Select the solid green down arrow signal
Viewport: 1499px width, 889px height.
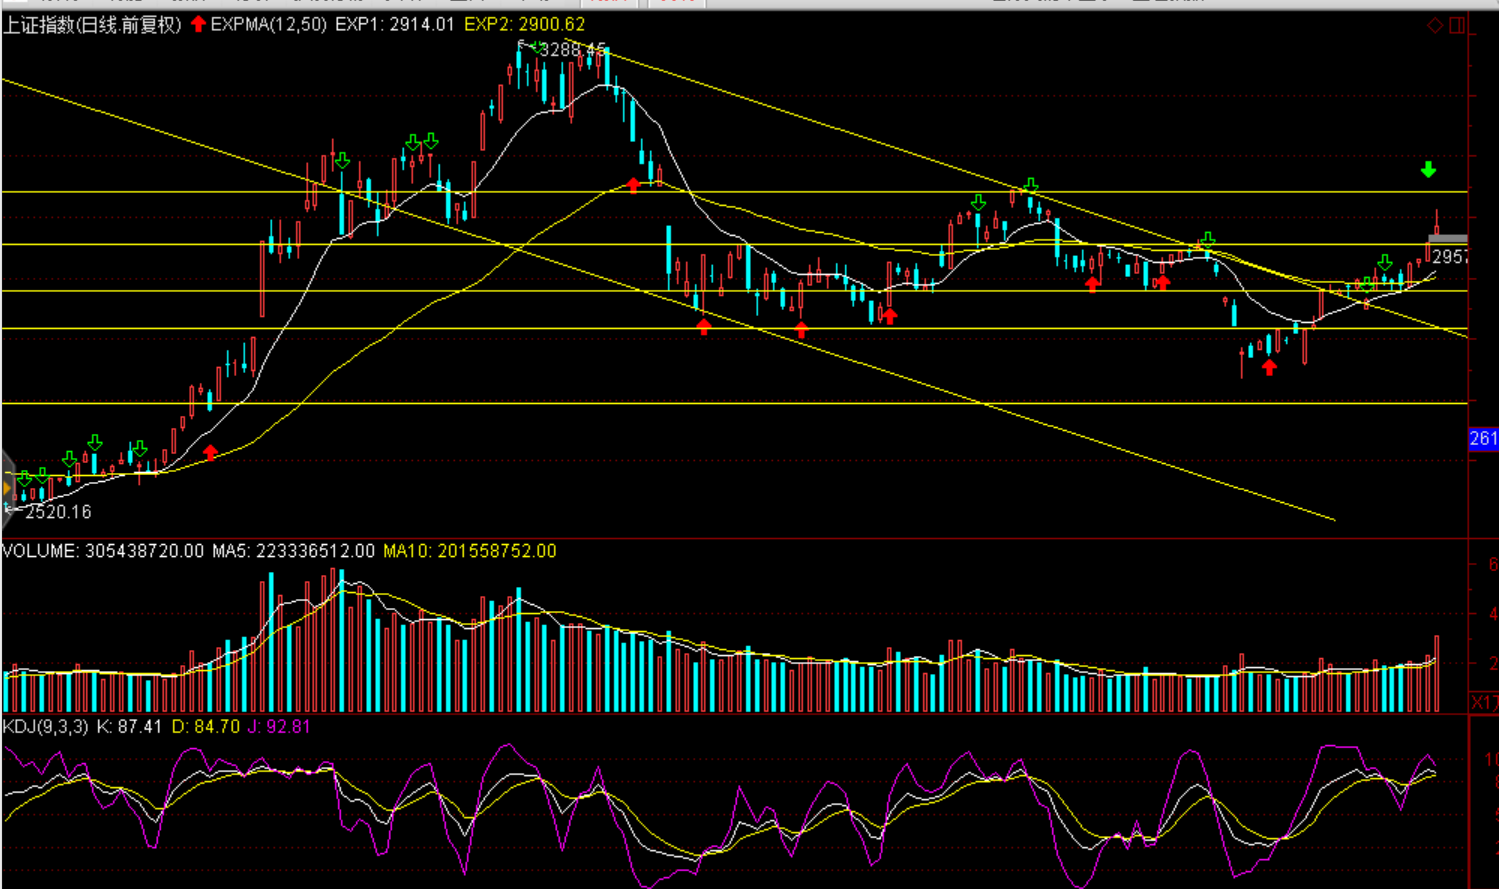[x=1428, y=170]
